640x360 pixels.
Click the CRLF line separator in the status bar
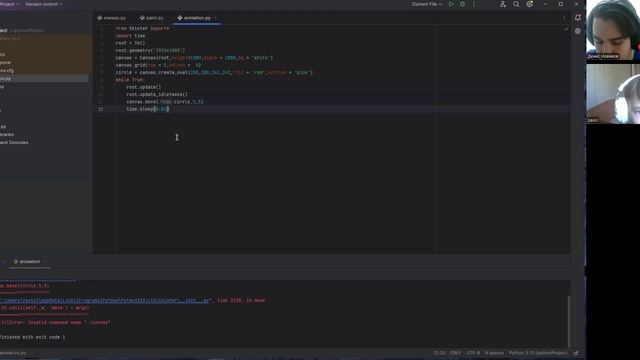[x=456, y=353]
